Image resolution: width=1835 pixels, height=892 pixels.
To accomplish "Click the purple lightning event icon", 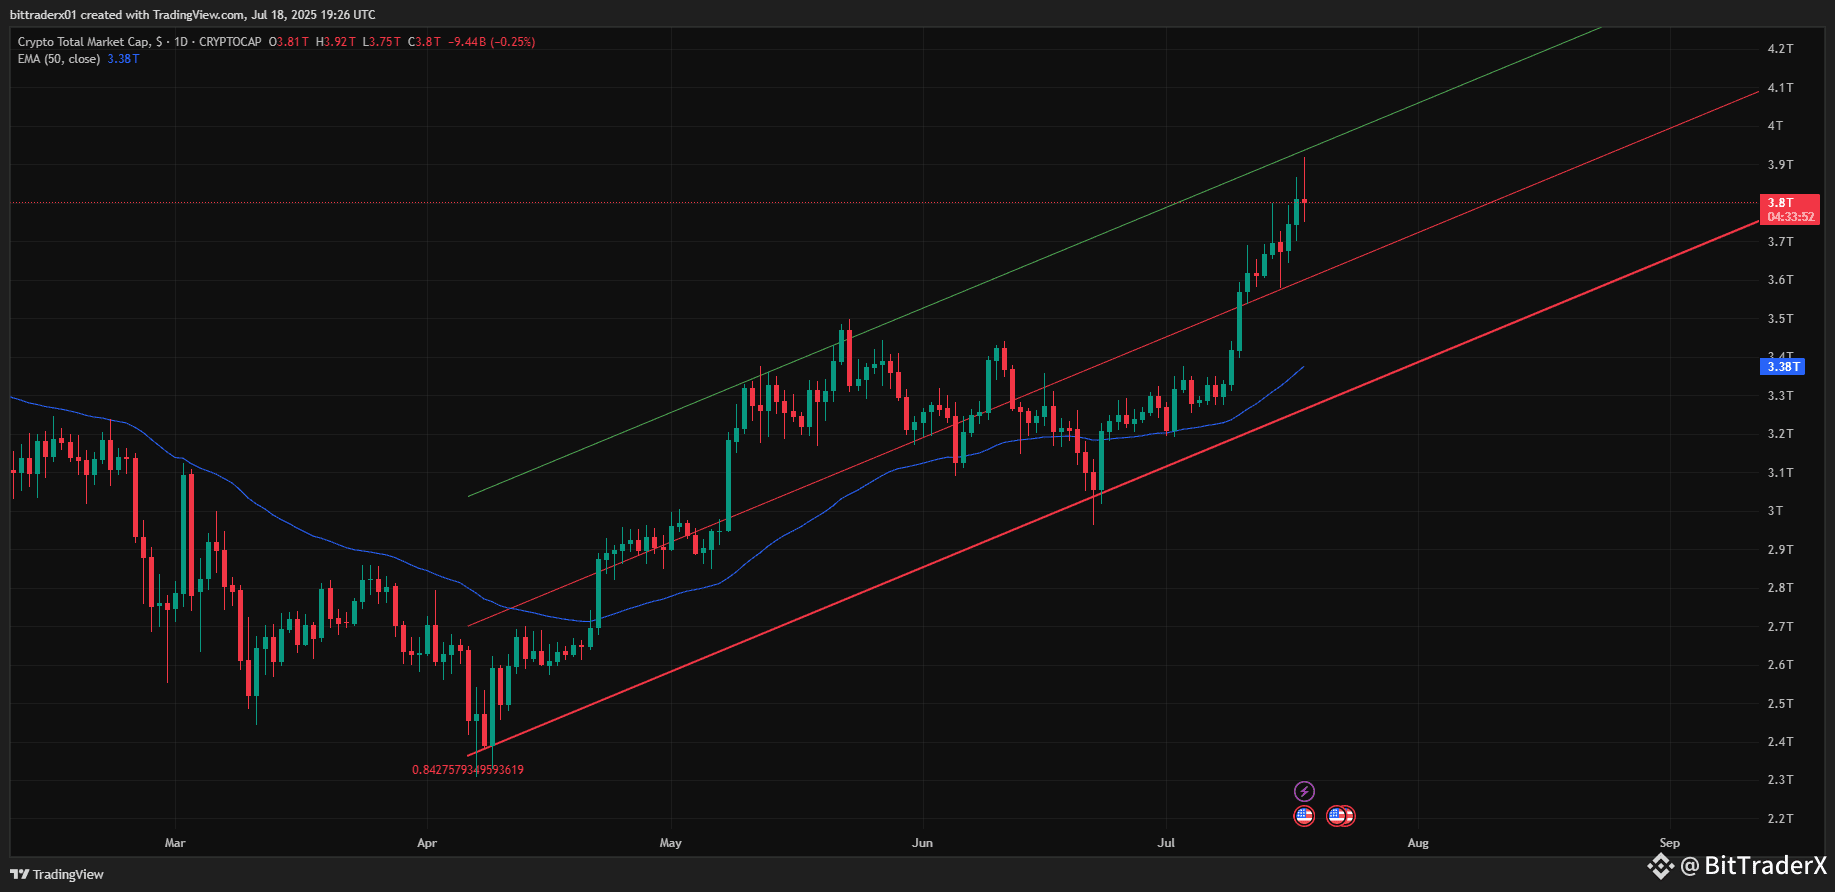I will (1304, 791).
